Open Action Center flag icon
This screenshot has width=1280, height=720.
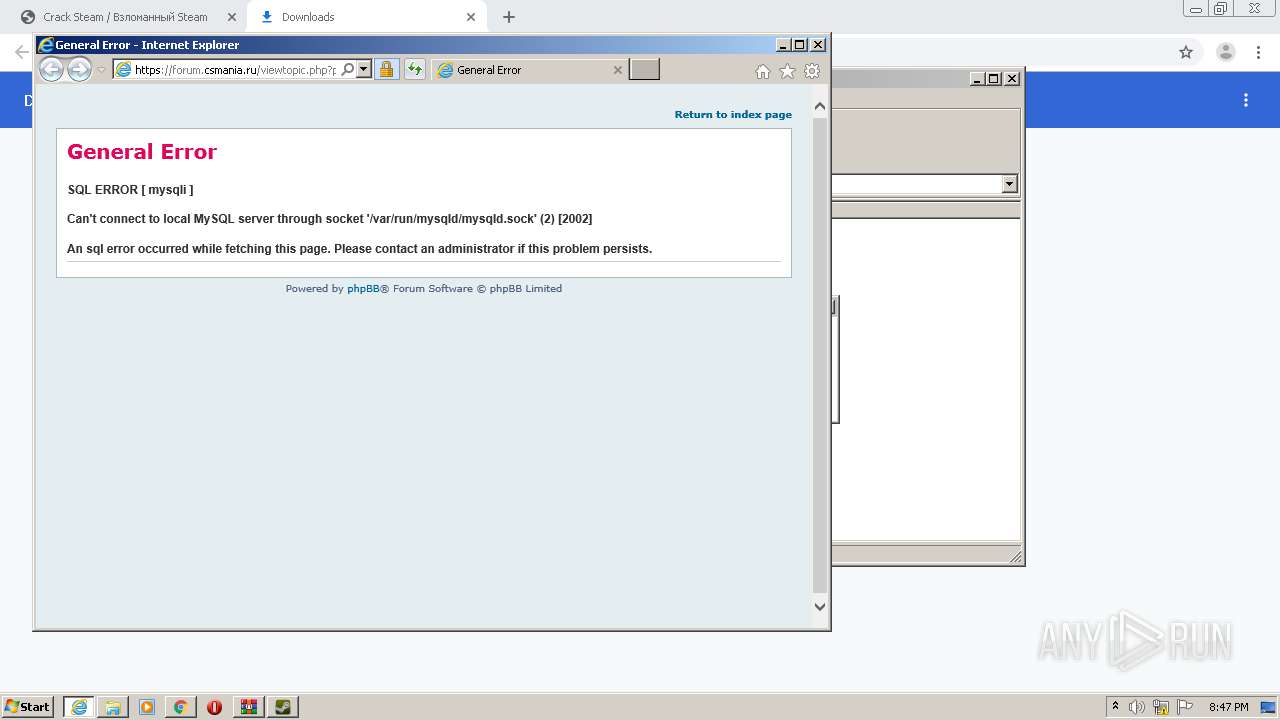(1185, 707)
